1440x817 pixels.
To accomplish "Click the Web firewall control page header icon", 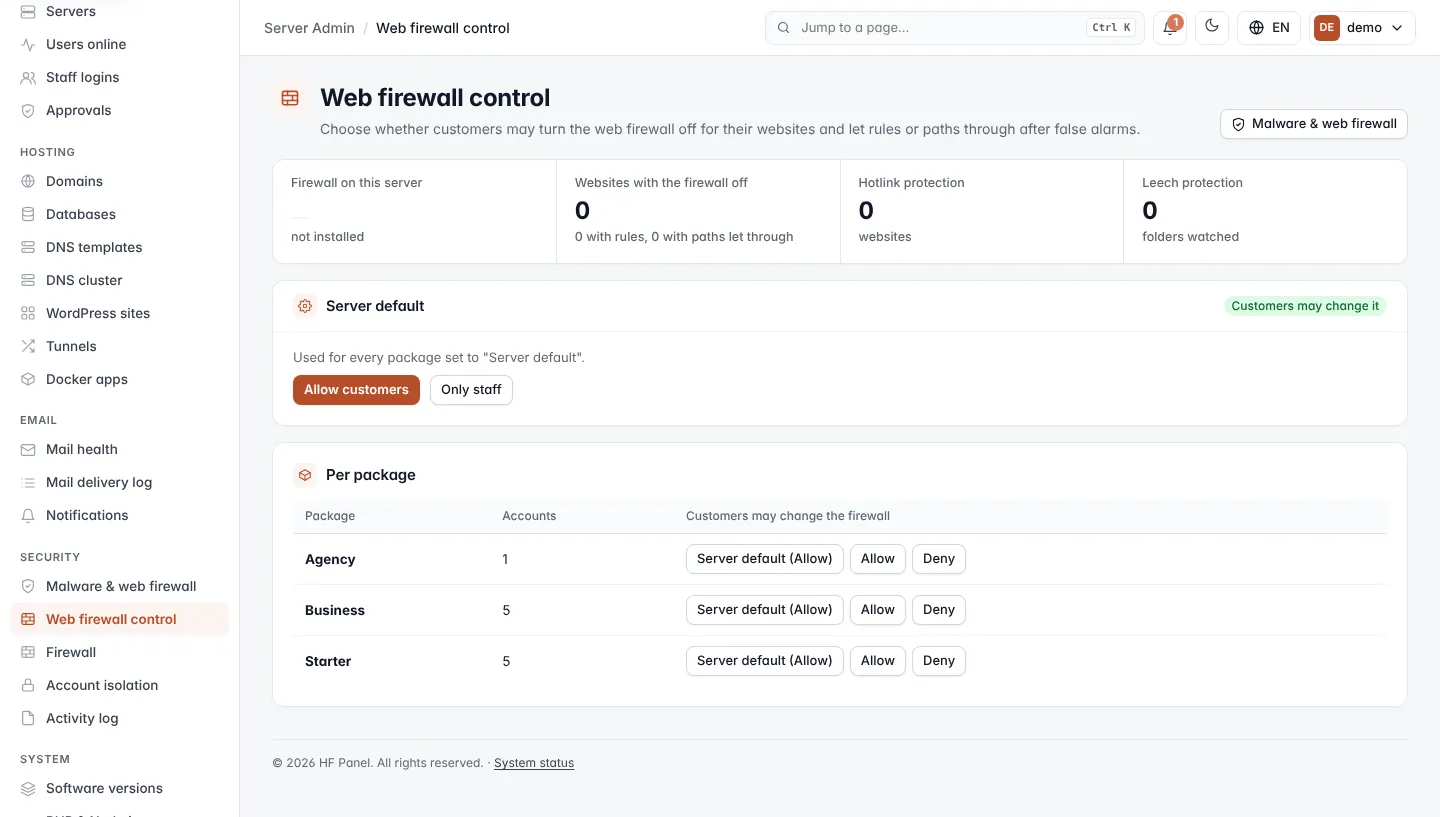I will pyautogui.click(x=290, y=98).
